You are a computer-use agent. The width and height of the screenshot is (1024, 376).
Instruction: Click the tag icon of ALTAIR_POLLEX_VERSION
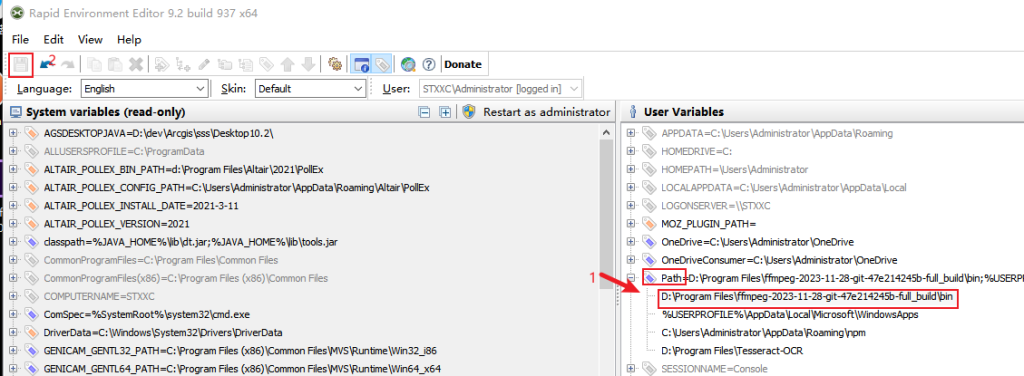click(32, 224)
